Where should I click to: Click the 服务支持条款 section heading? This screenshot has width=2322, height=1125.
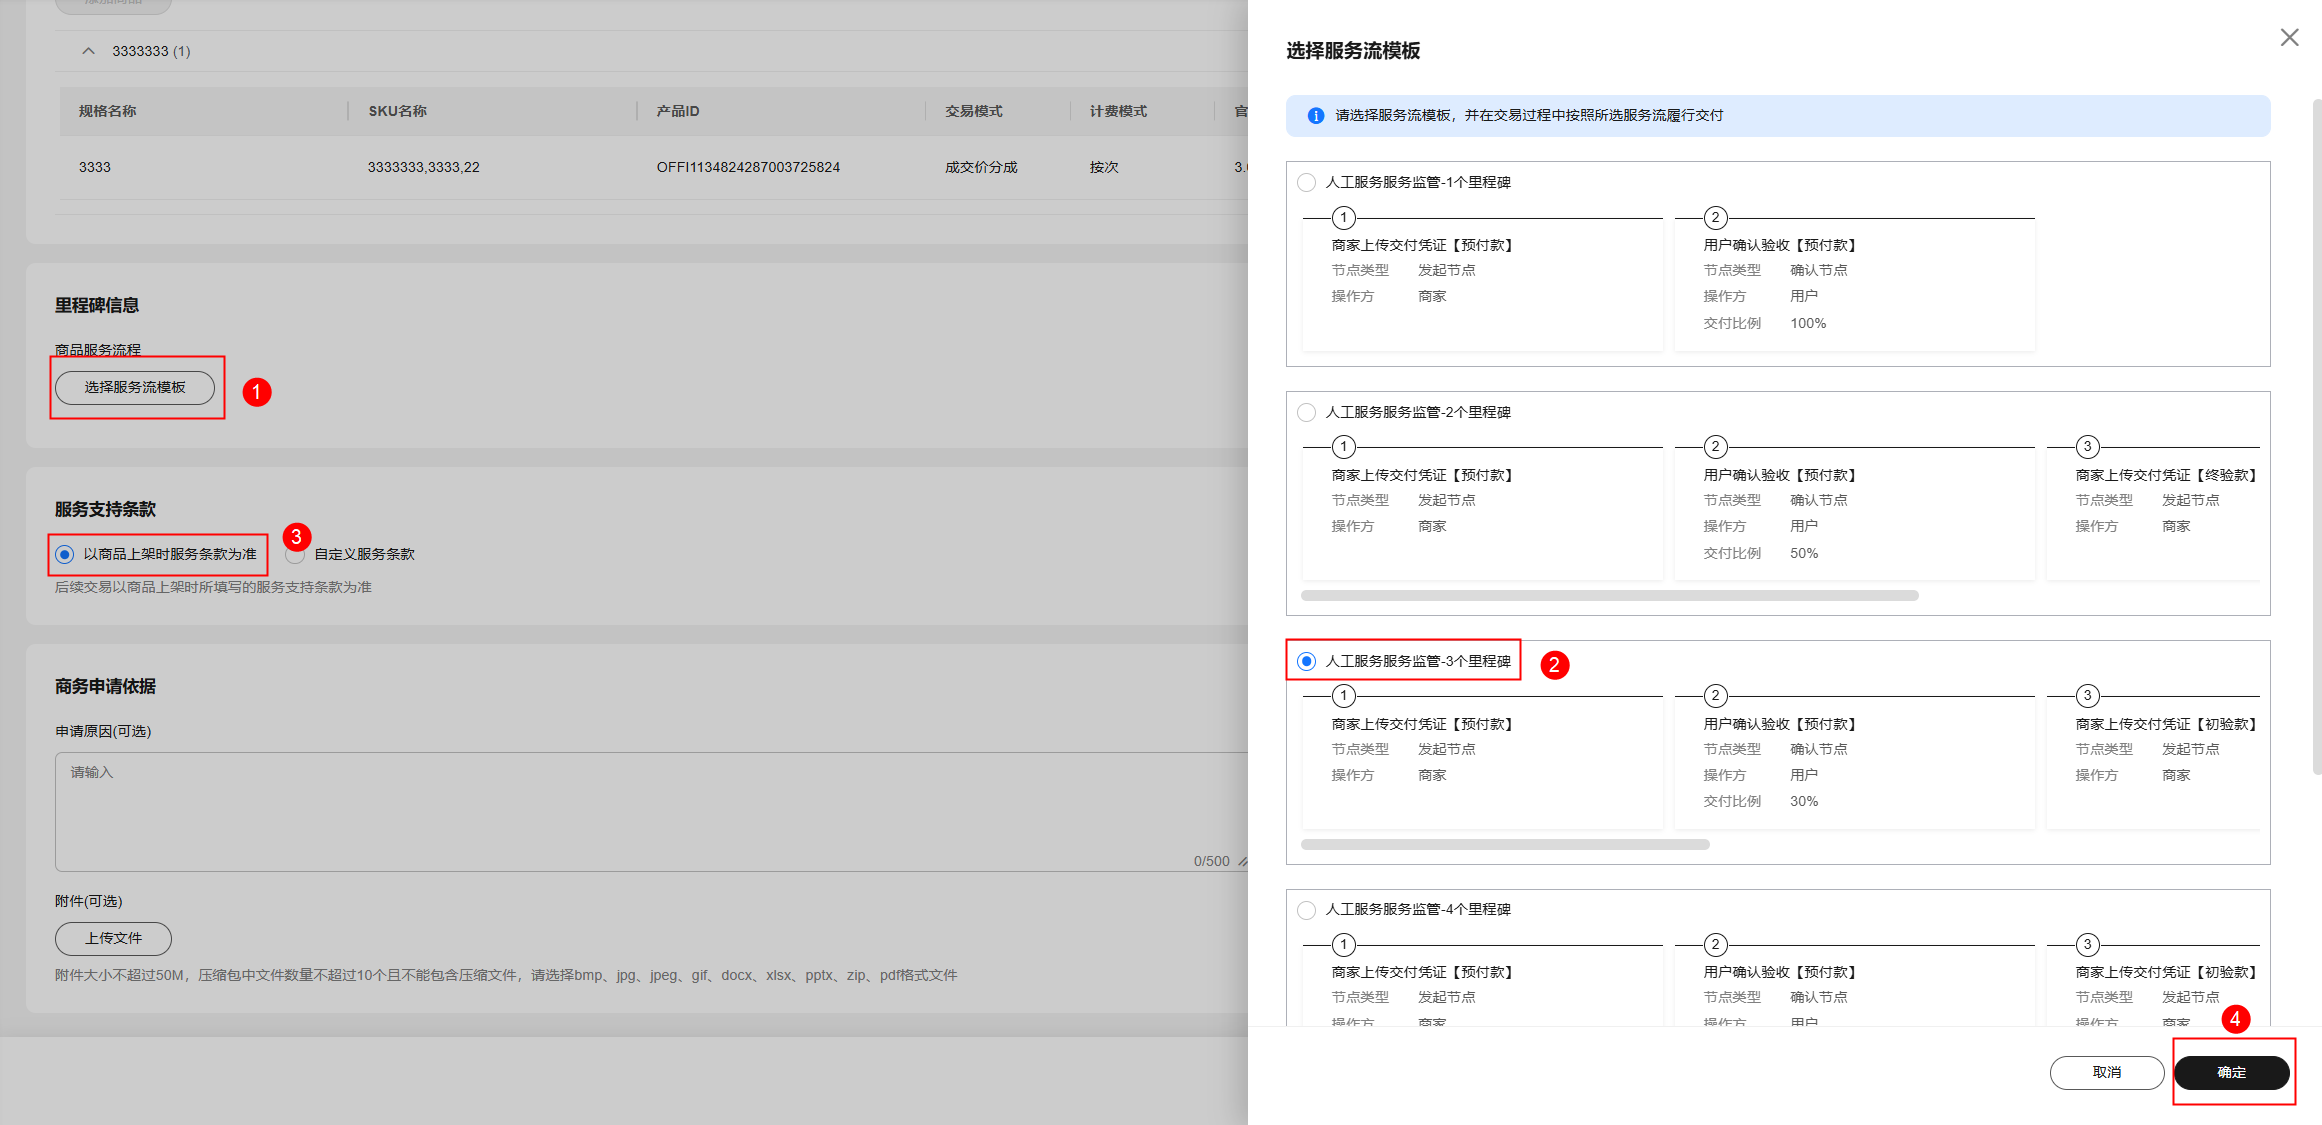tap(105, 509)
